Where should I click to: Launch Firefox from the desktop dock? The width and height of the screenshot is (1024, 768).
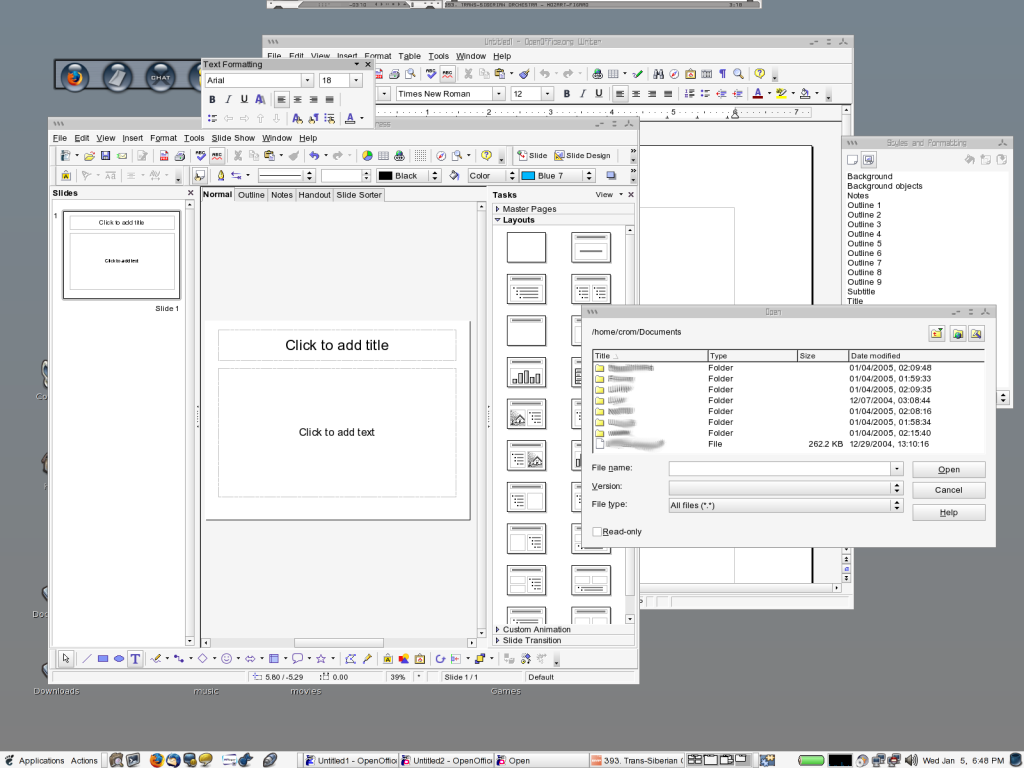(74, 78)
